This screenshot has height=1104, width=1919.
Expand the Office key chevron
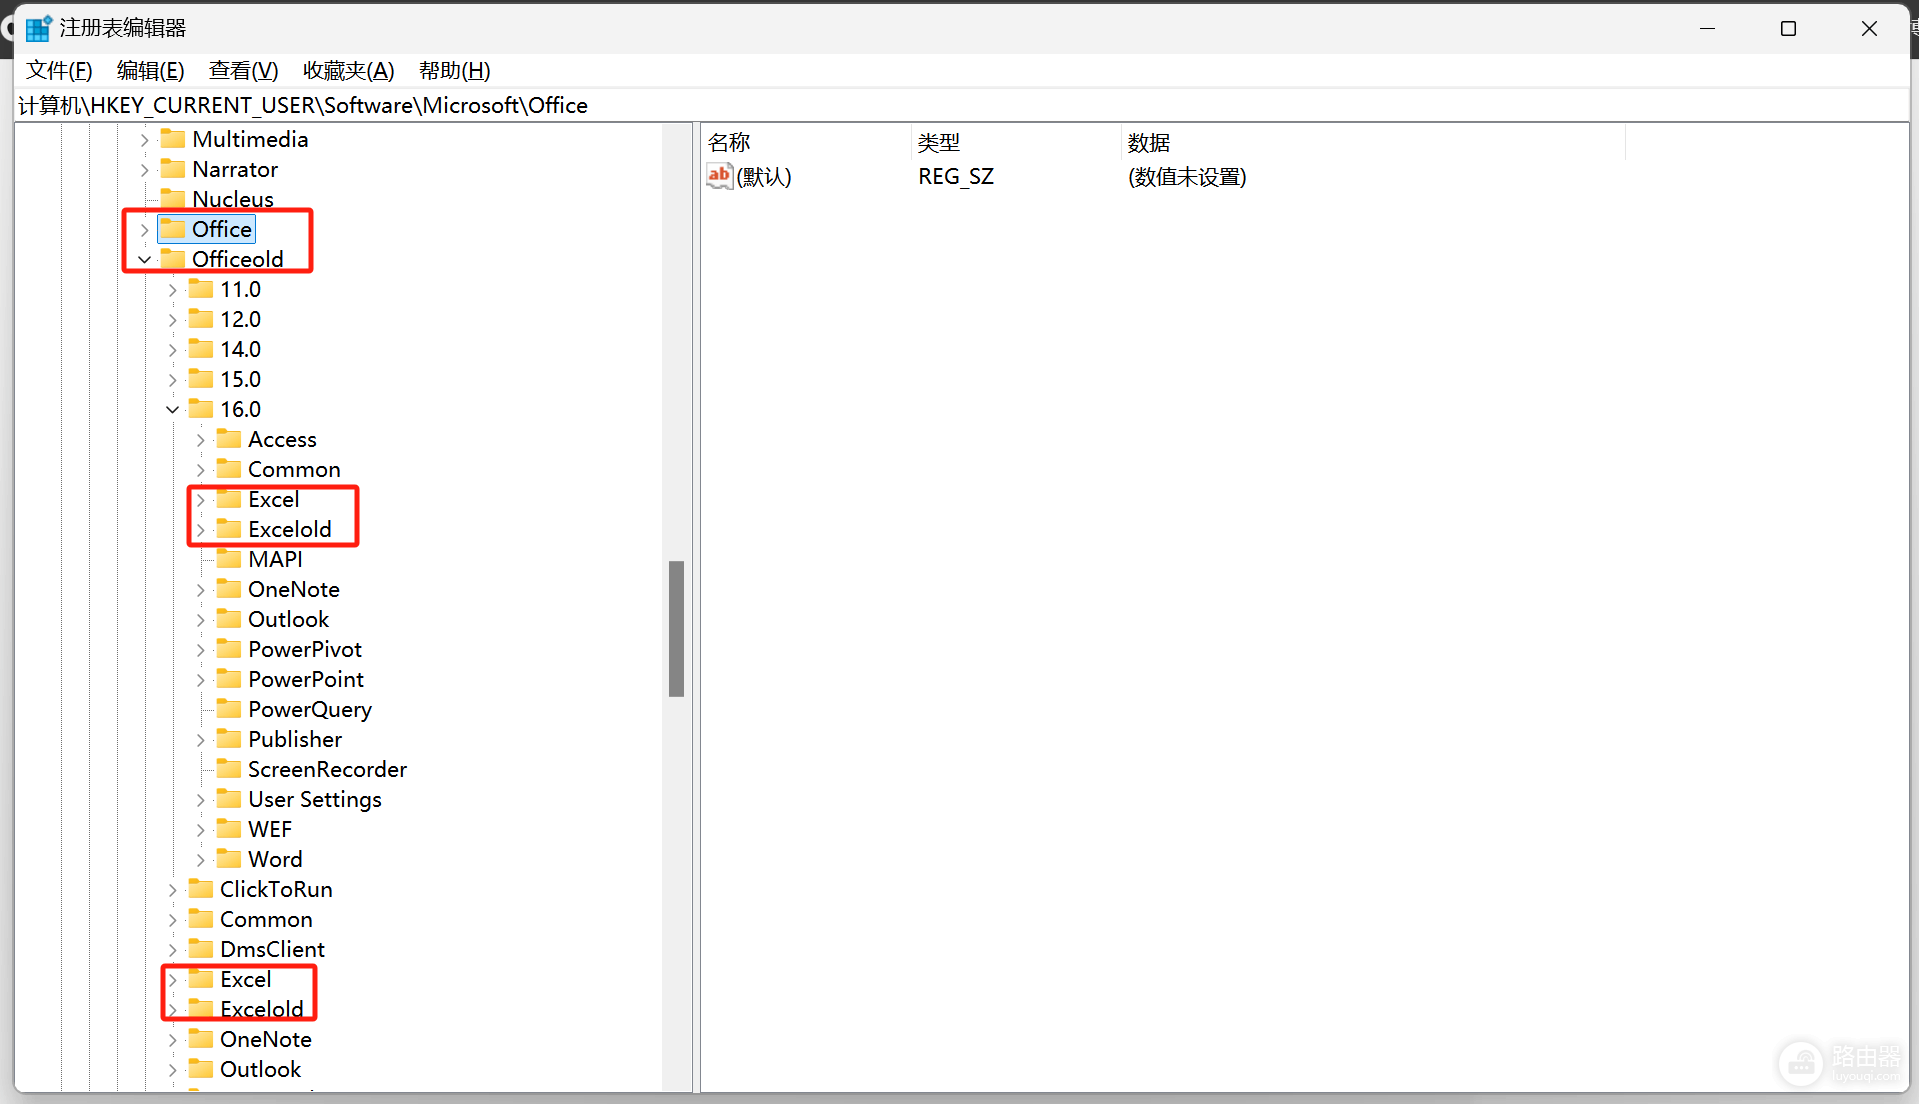tap(145, 230)
